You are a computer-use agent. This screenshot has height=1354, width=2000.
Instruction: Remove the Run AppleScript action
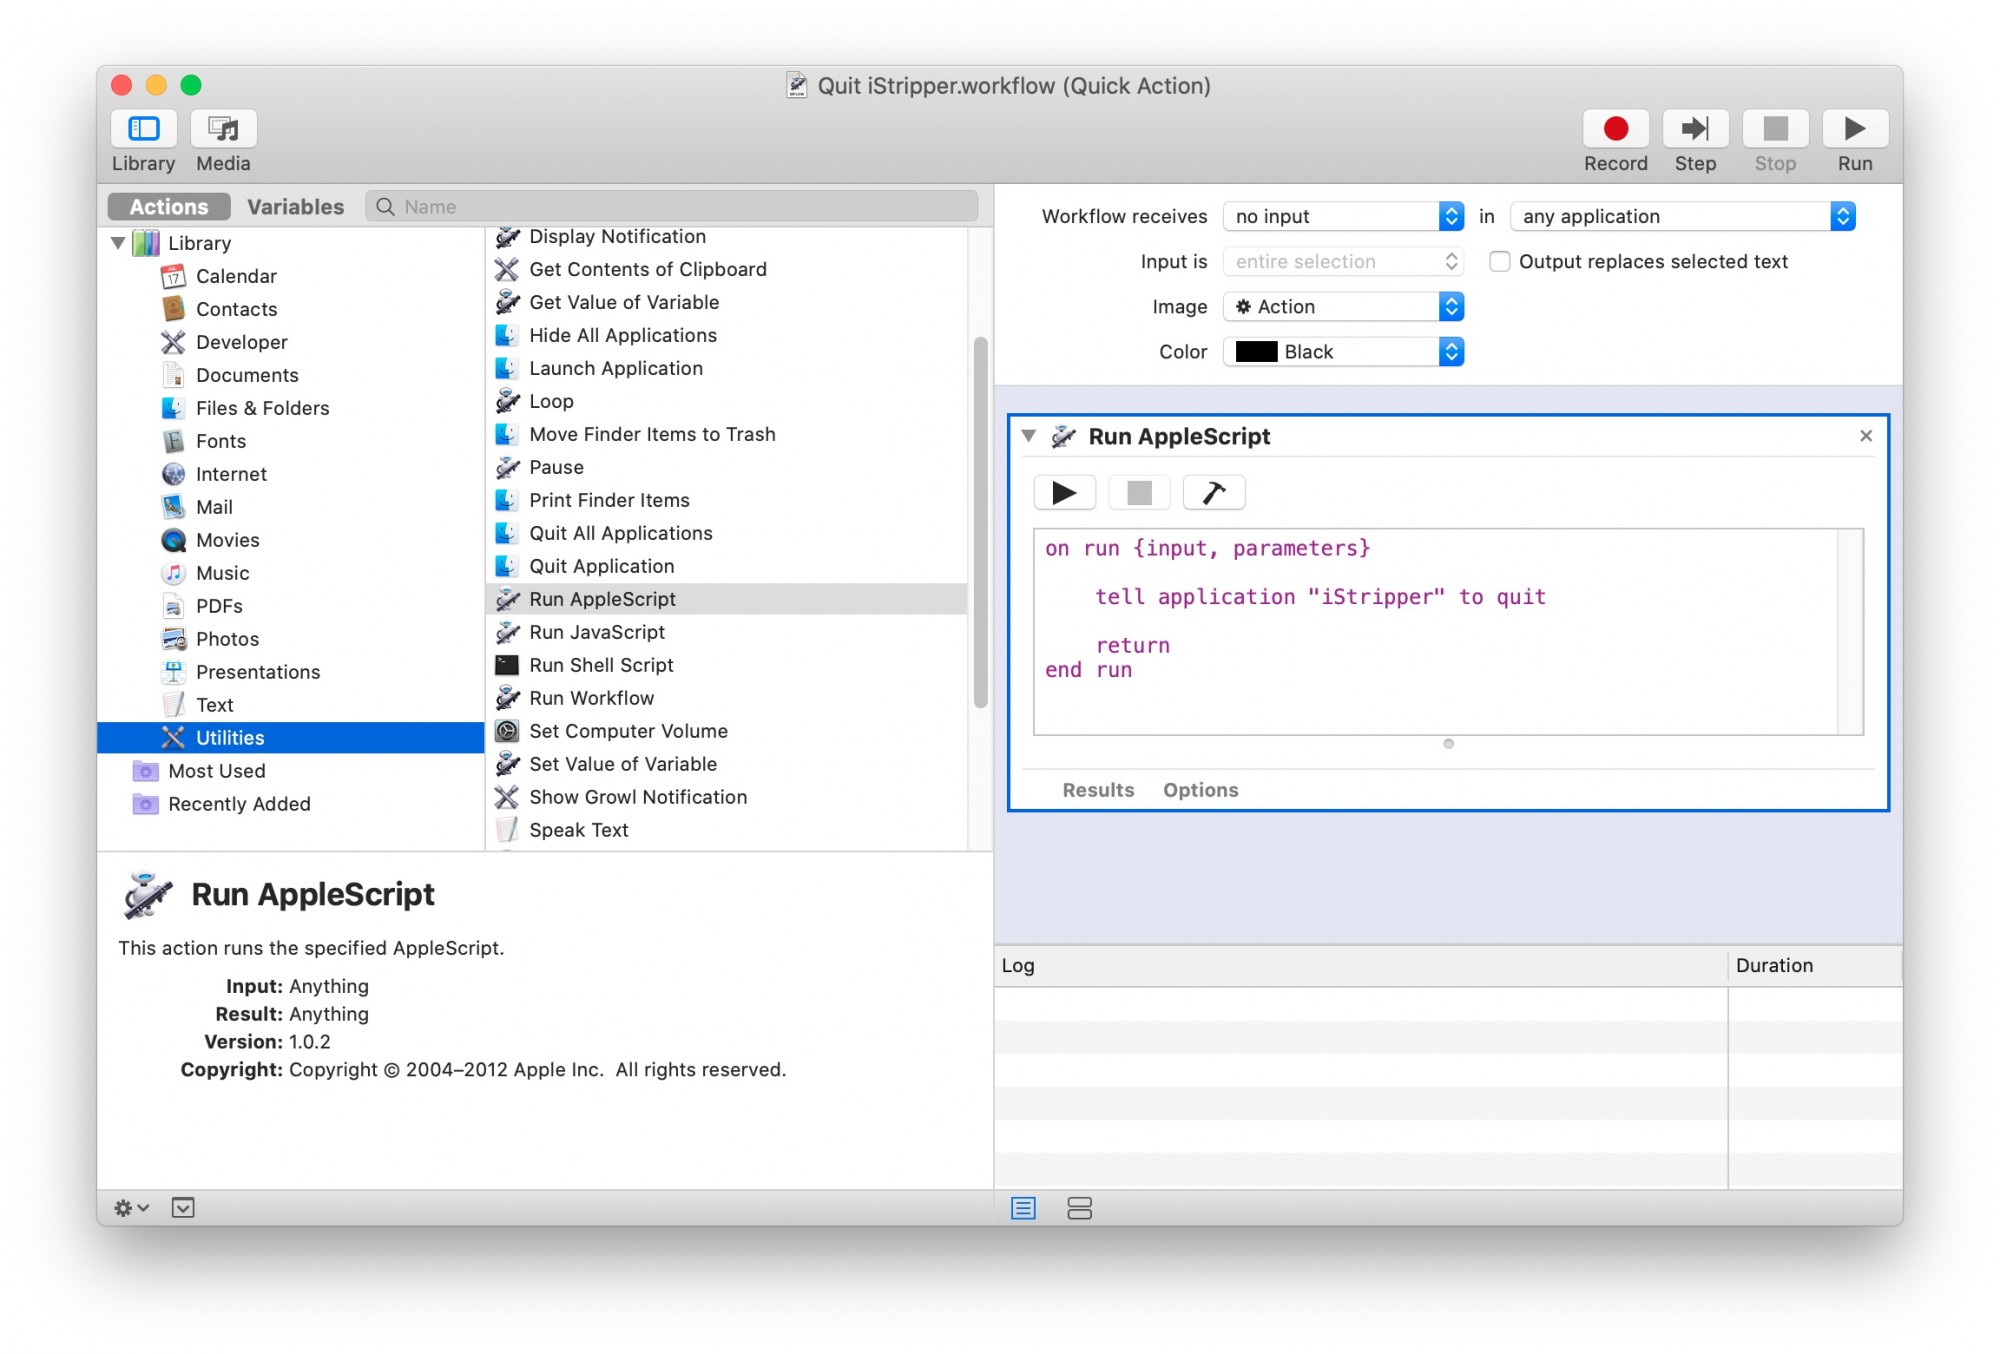pos(1865,436)
